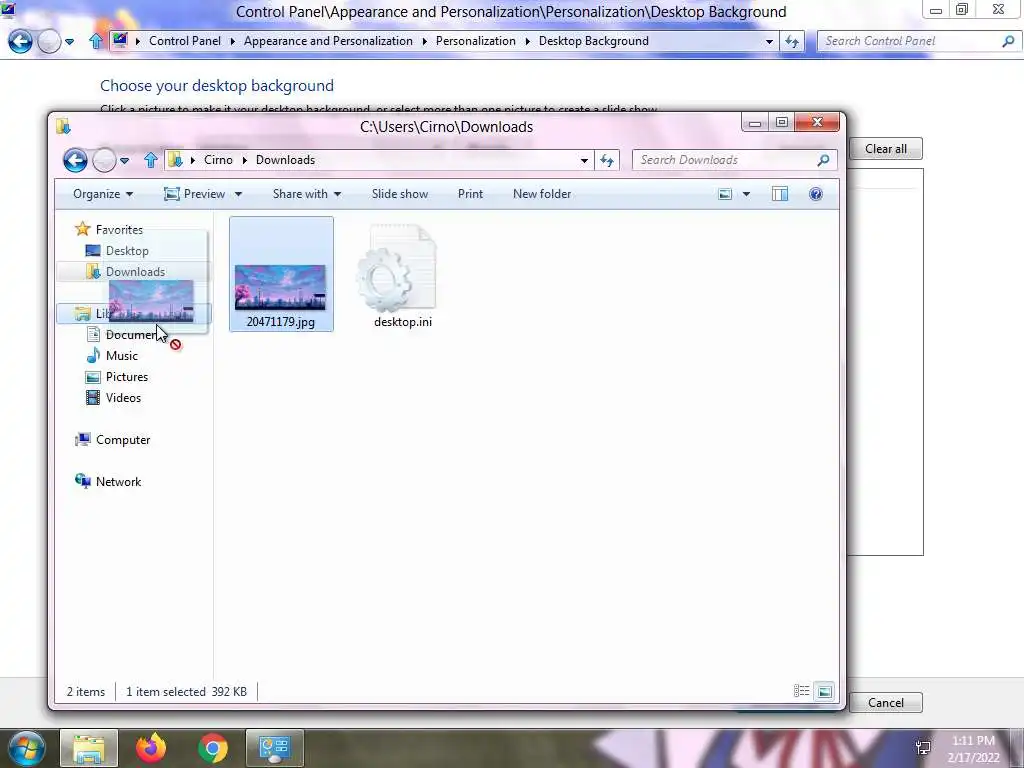Click the Change your view icon
The width and height of the screenshot is (1024, 768).
coord(725,194)
